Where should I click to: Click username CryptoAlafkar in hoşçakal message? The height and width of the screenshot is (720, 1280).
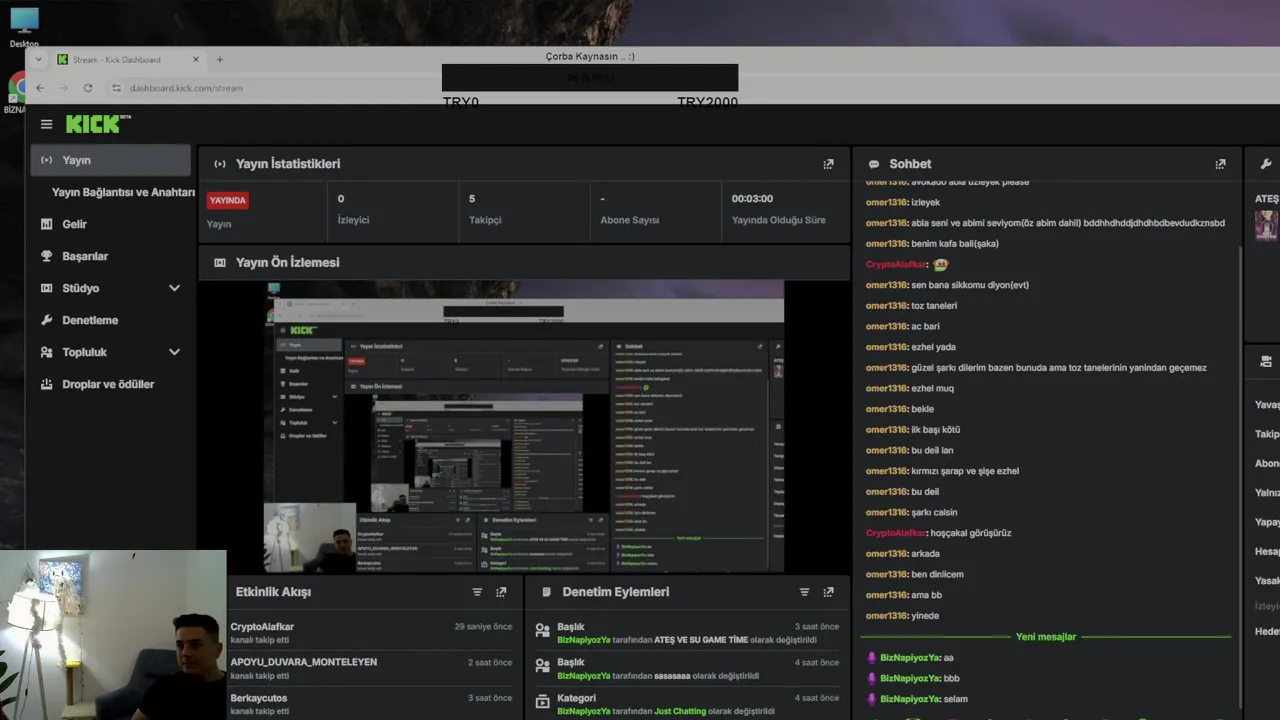pyautogui.click(x=896, y=533)
